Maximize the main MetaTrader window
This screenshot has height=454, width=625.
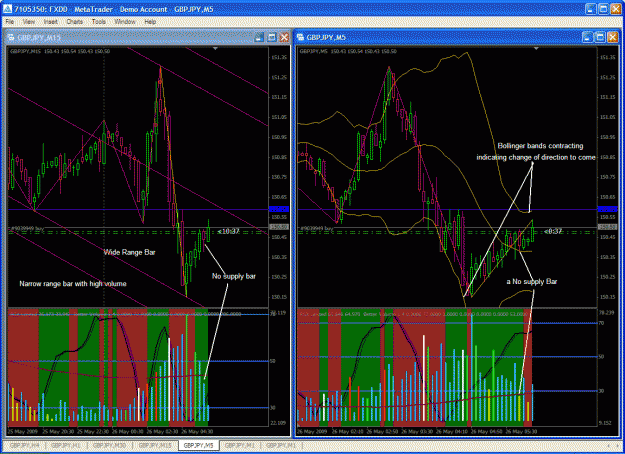pos(603,9)
